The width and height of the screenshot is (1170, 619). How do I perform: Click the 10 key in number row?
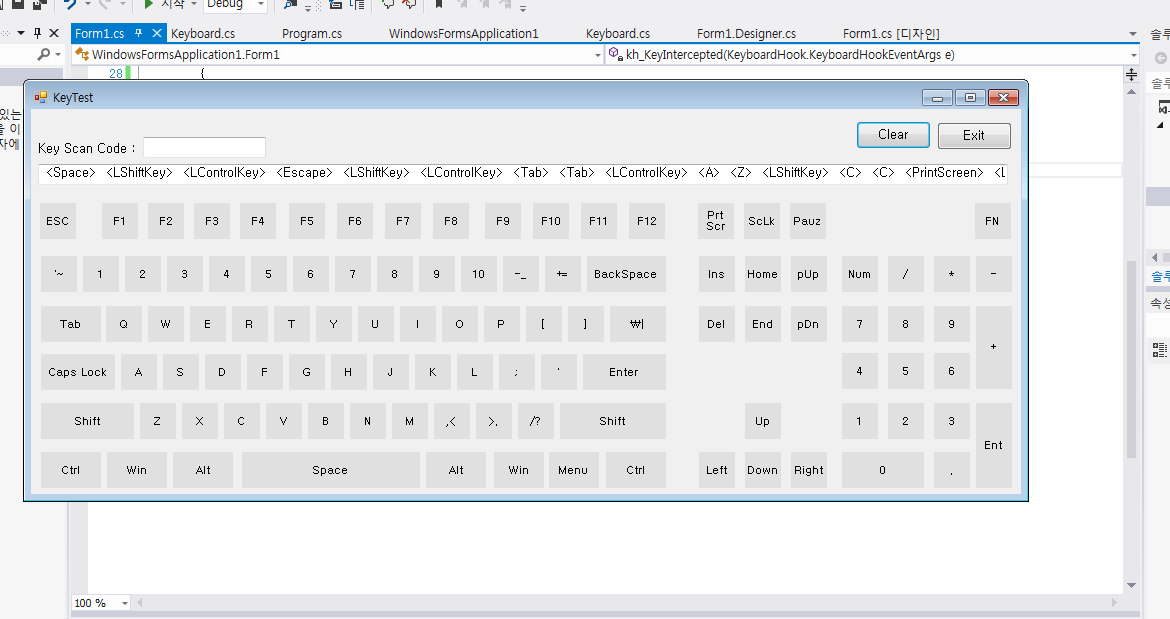point(478,274)
